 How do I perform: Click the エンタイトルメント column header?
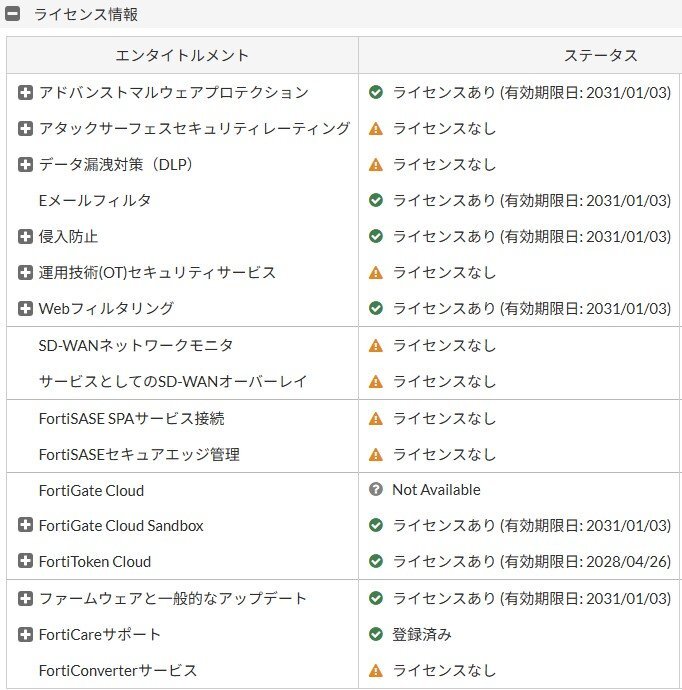[x=182, y=56]
